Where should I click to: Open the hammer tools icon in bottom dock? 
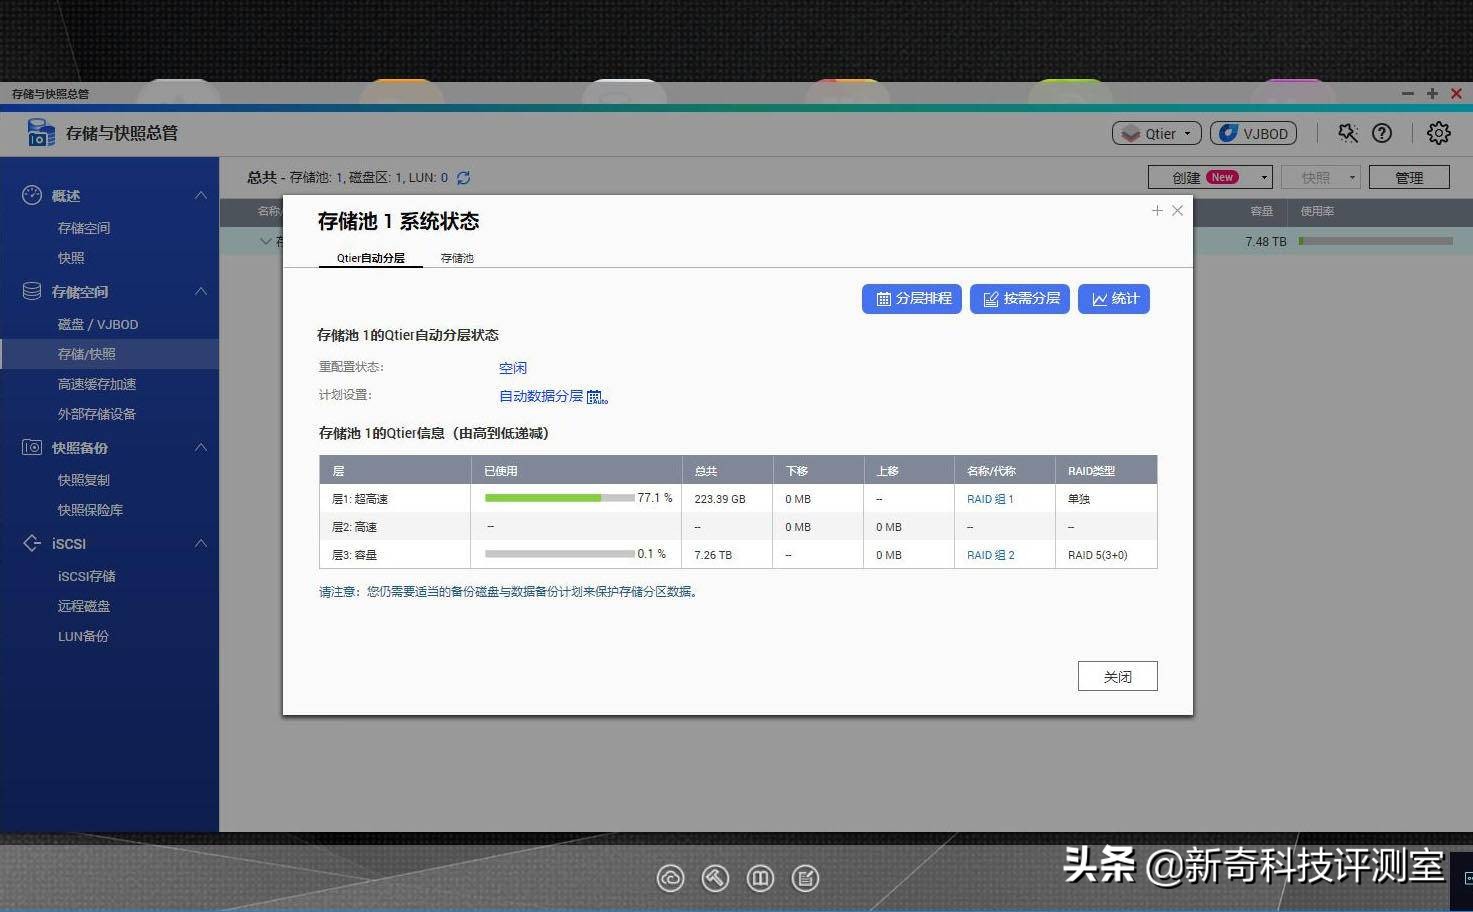tap(715, 878)
